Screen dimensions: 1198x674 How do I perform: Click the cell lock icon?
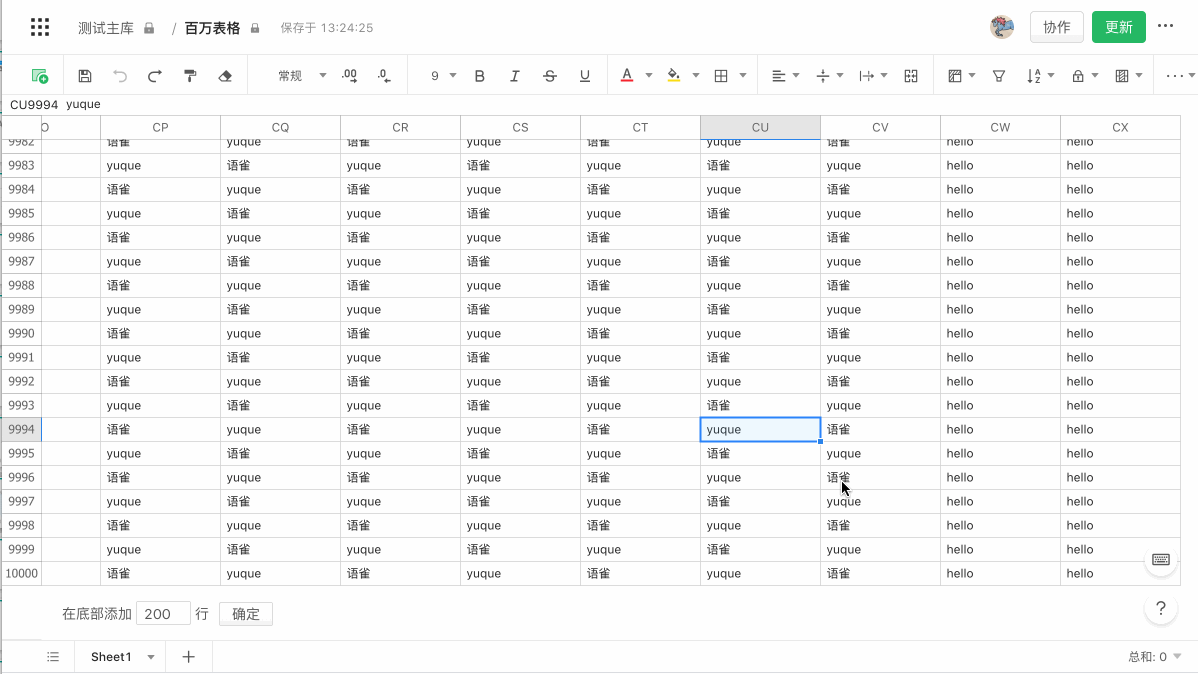tap(1078, 75)
